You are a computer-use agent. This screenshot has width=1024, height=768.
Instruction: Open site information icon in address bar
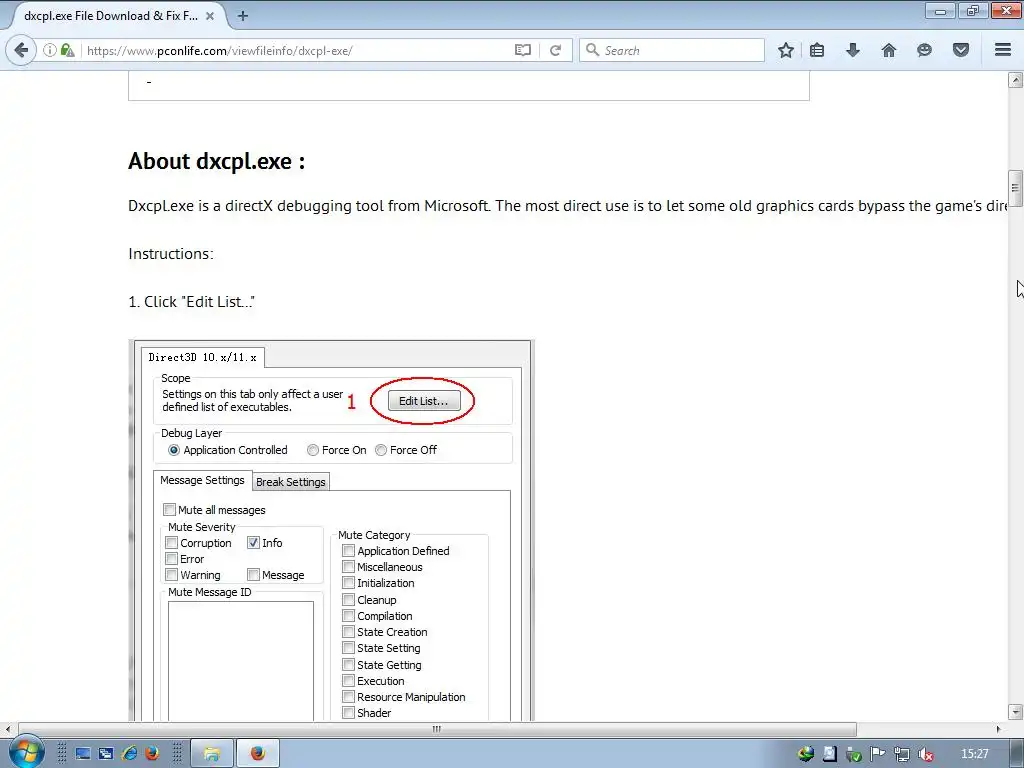(x=50, y=50)
